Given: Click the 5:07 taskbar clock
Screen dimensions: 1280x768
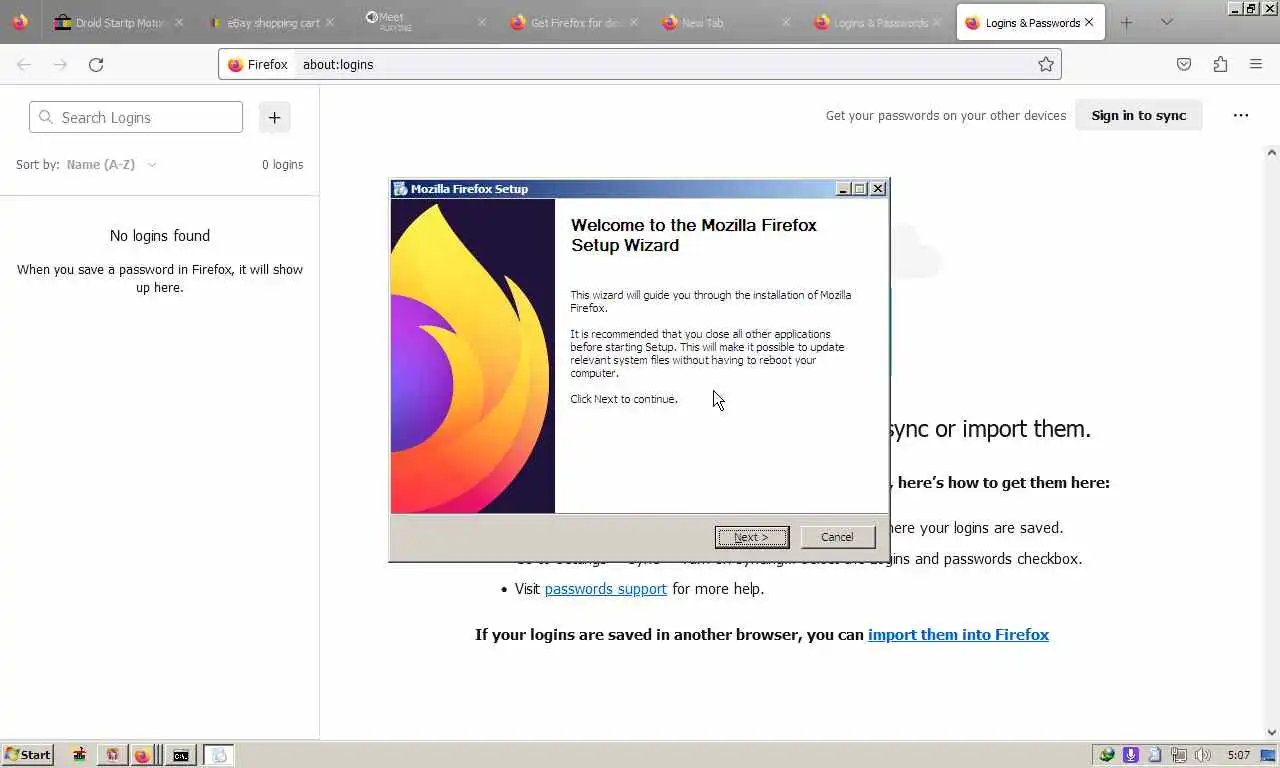Looking at the screenshot, I should click(x=1238, y=755).
